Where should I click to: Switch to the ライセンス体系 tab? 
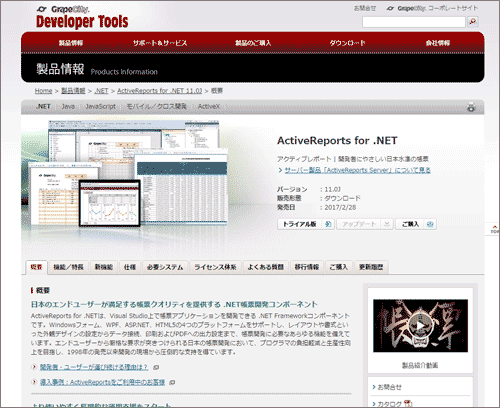pos(215,267)
